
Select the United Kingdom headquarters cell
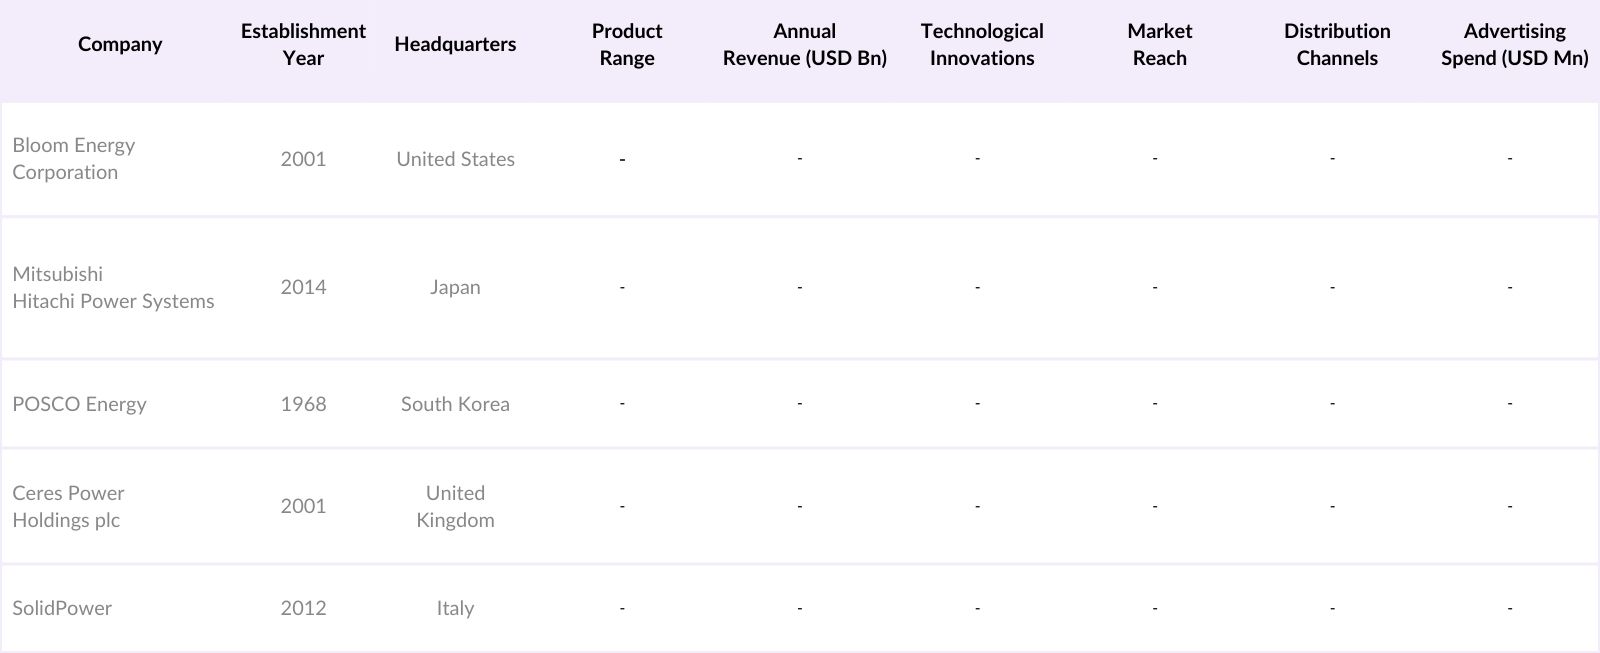click(x=455, y=506)
